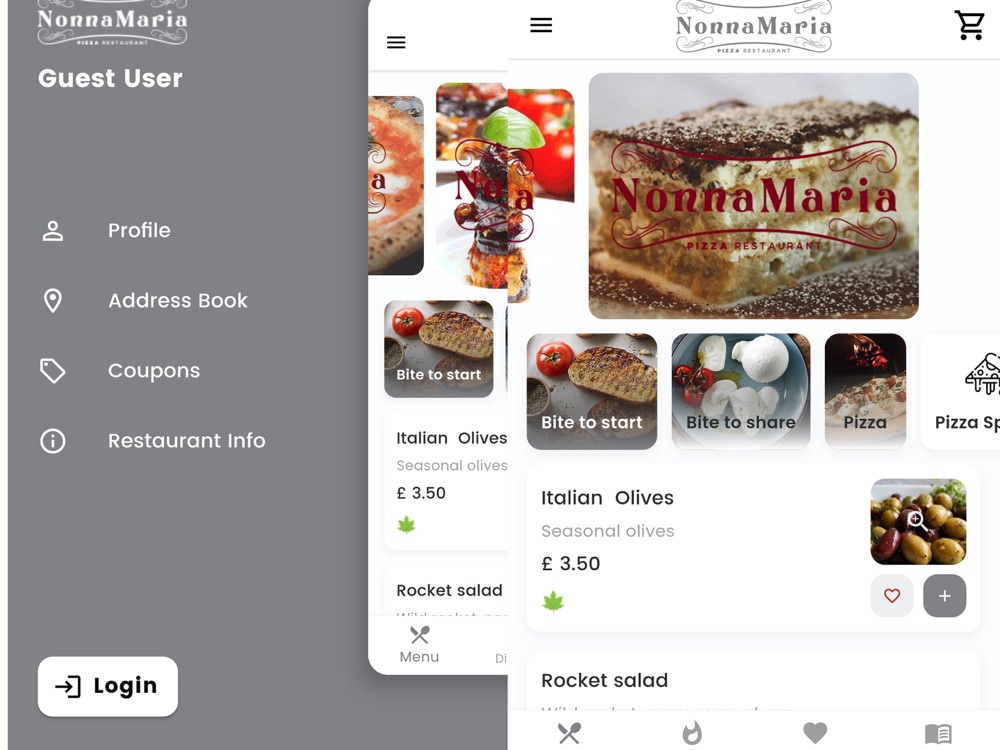The image size is (1000, 750).
Task: Open the Pizza Special category tile
Action: [x=961, y=391]
